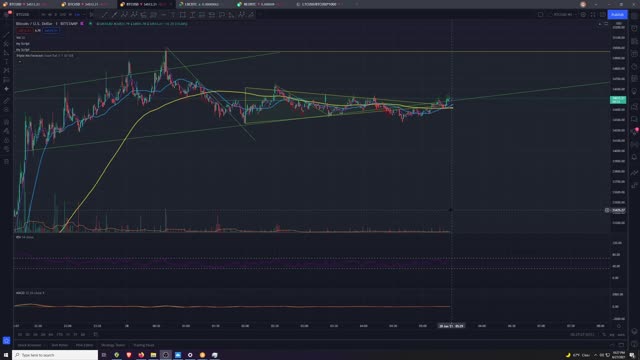The image size is (640, 360).
Task: Click the blue Buy price button
Action: (x=51, y=31)
